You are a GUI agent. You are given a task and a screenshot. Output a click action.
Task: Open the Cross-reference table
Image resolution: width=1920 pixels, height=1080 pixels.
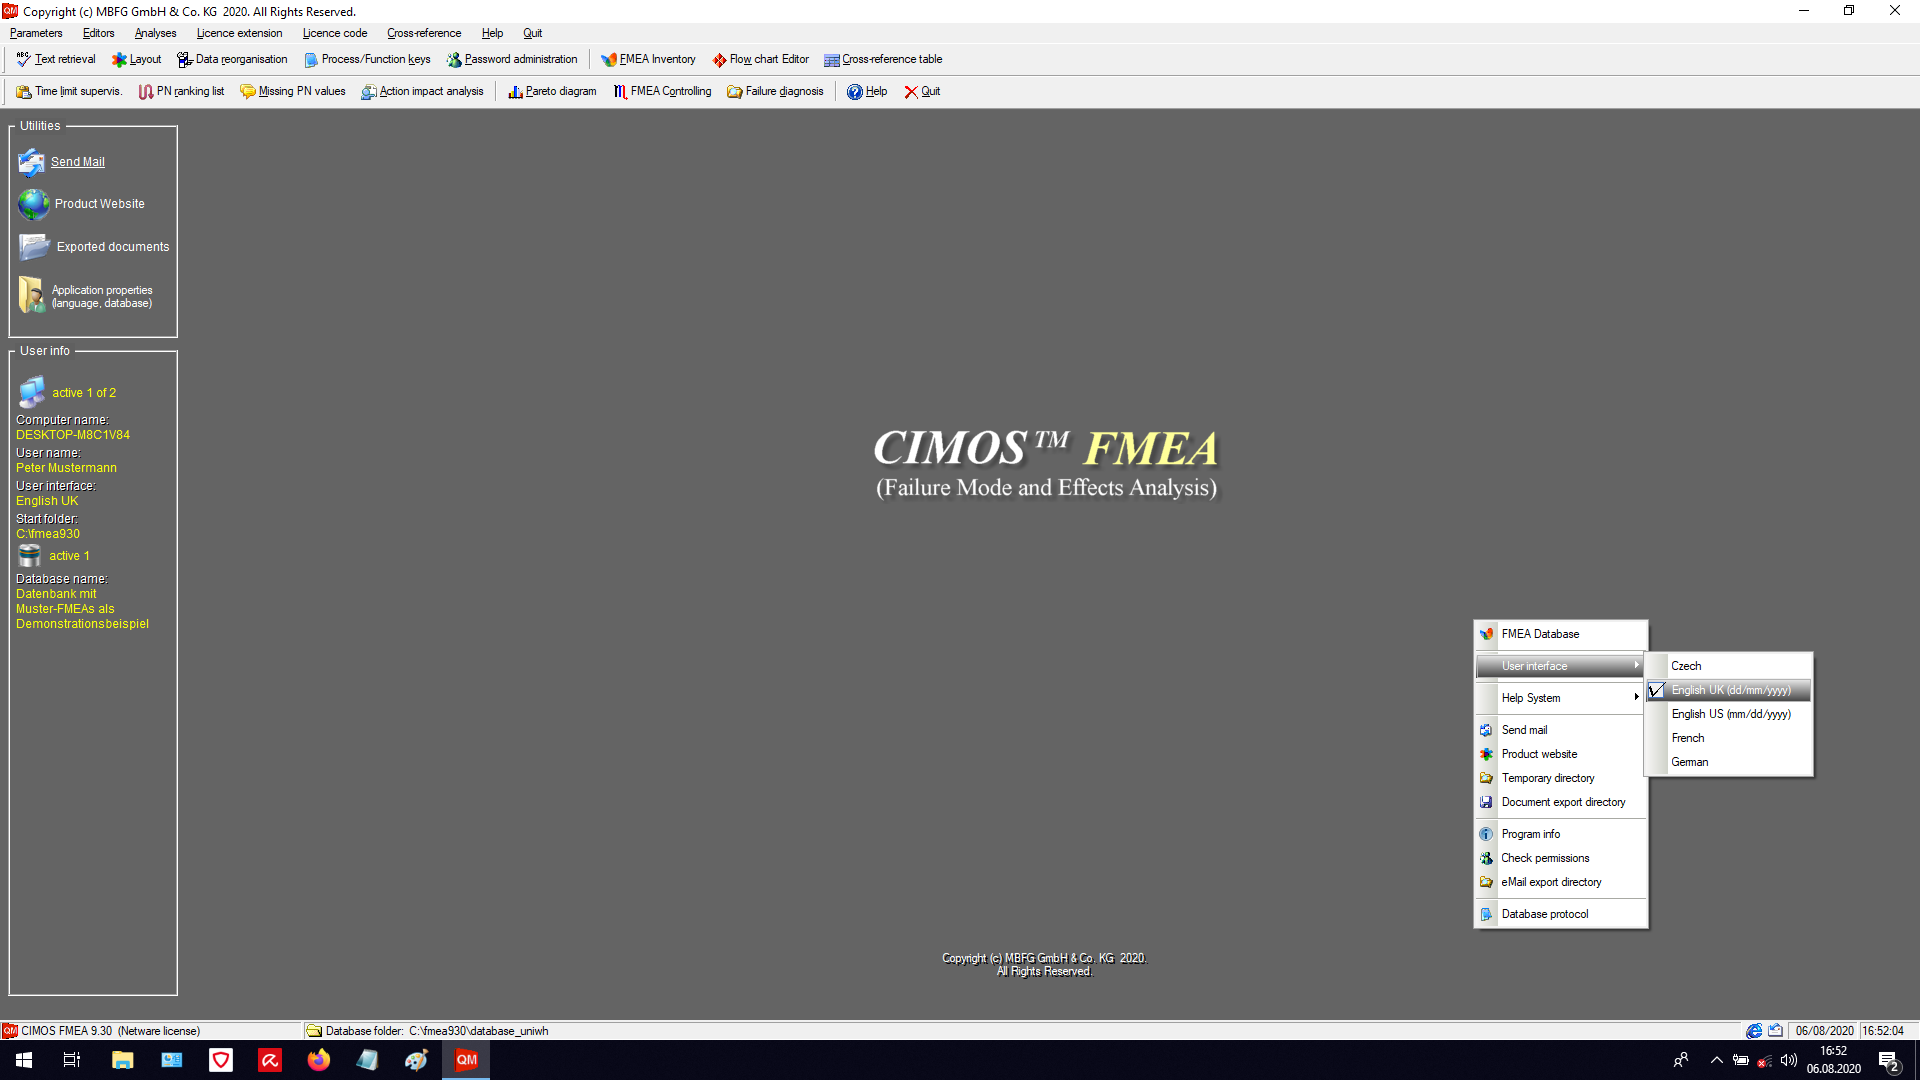coord(882,59)
